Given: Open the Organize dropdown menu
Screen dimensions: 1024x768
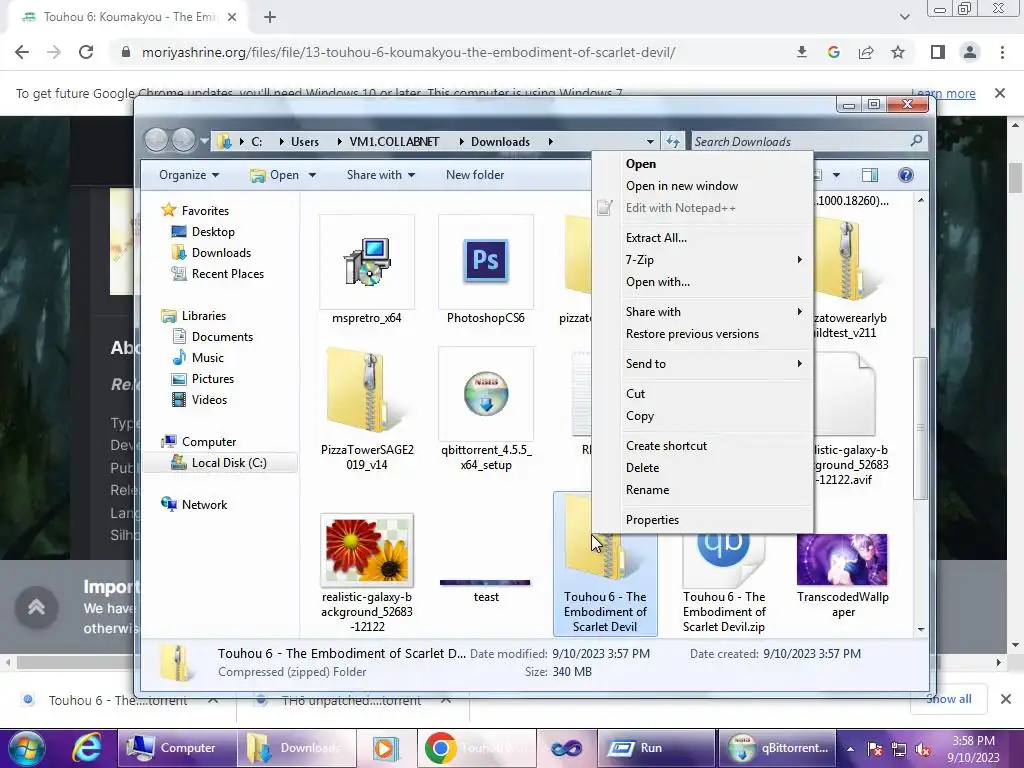Looking at the screenshot, I should [x=189, y=175].
